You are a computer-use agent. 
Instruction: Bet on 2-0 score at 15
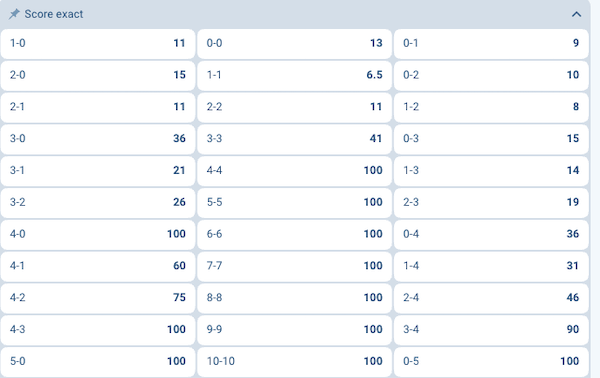pyautogui.click(x=98, y=75)
